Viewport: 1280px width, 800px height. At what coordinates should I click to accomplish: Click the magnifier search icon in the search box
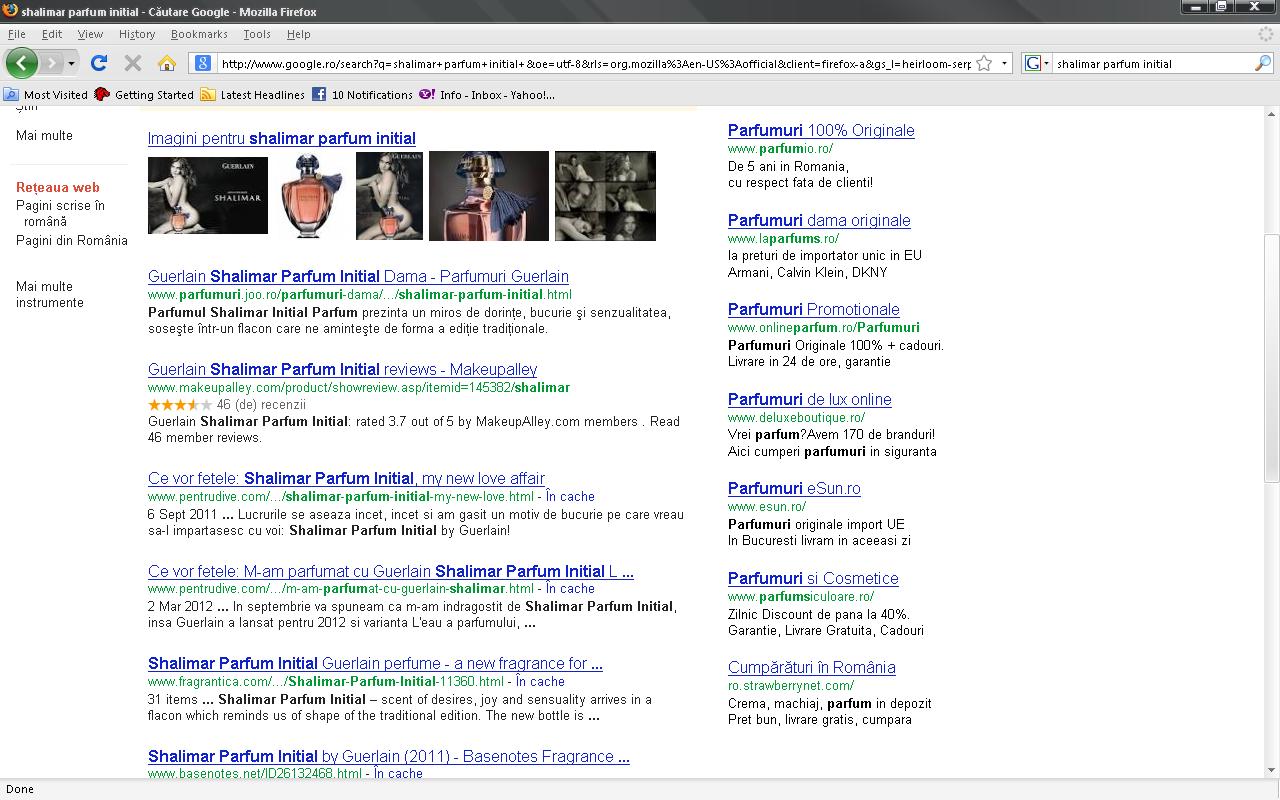point(1263,63)
